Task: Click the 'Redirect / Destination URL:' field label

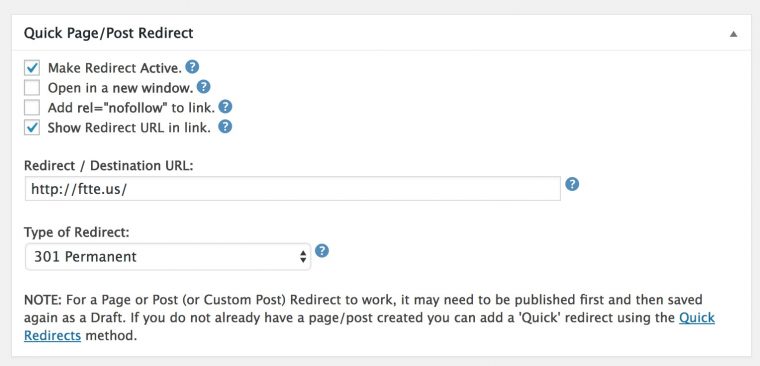Action: tap(109, 165)
